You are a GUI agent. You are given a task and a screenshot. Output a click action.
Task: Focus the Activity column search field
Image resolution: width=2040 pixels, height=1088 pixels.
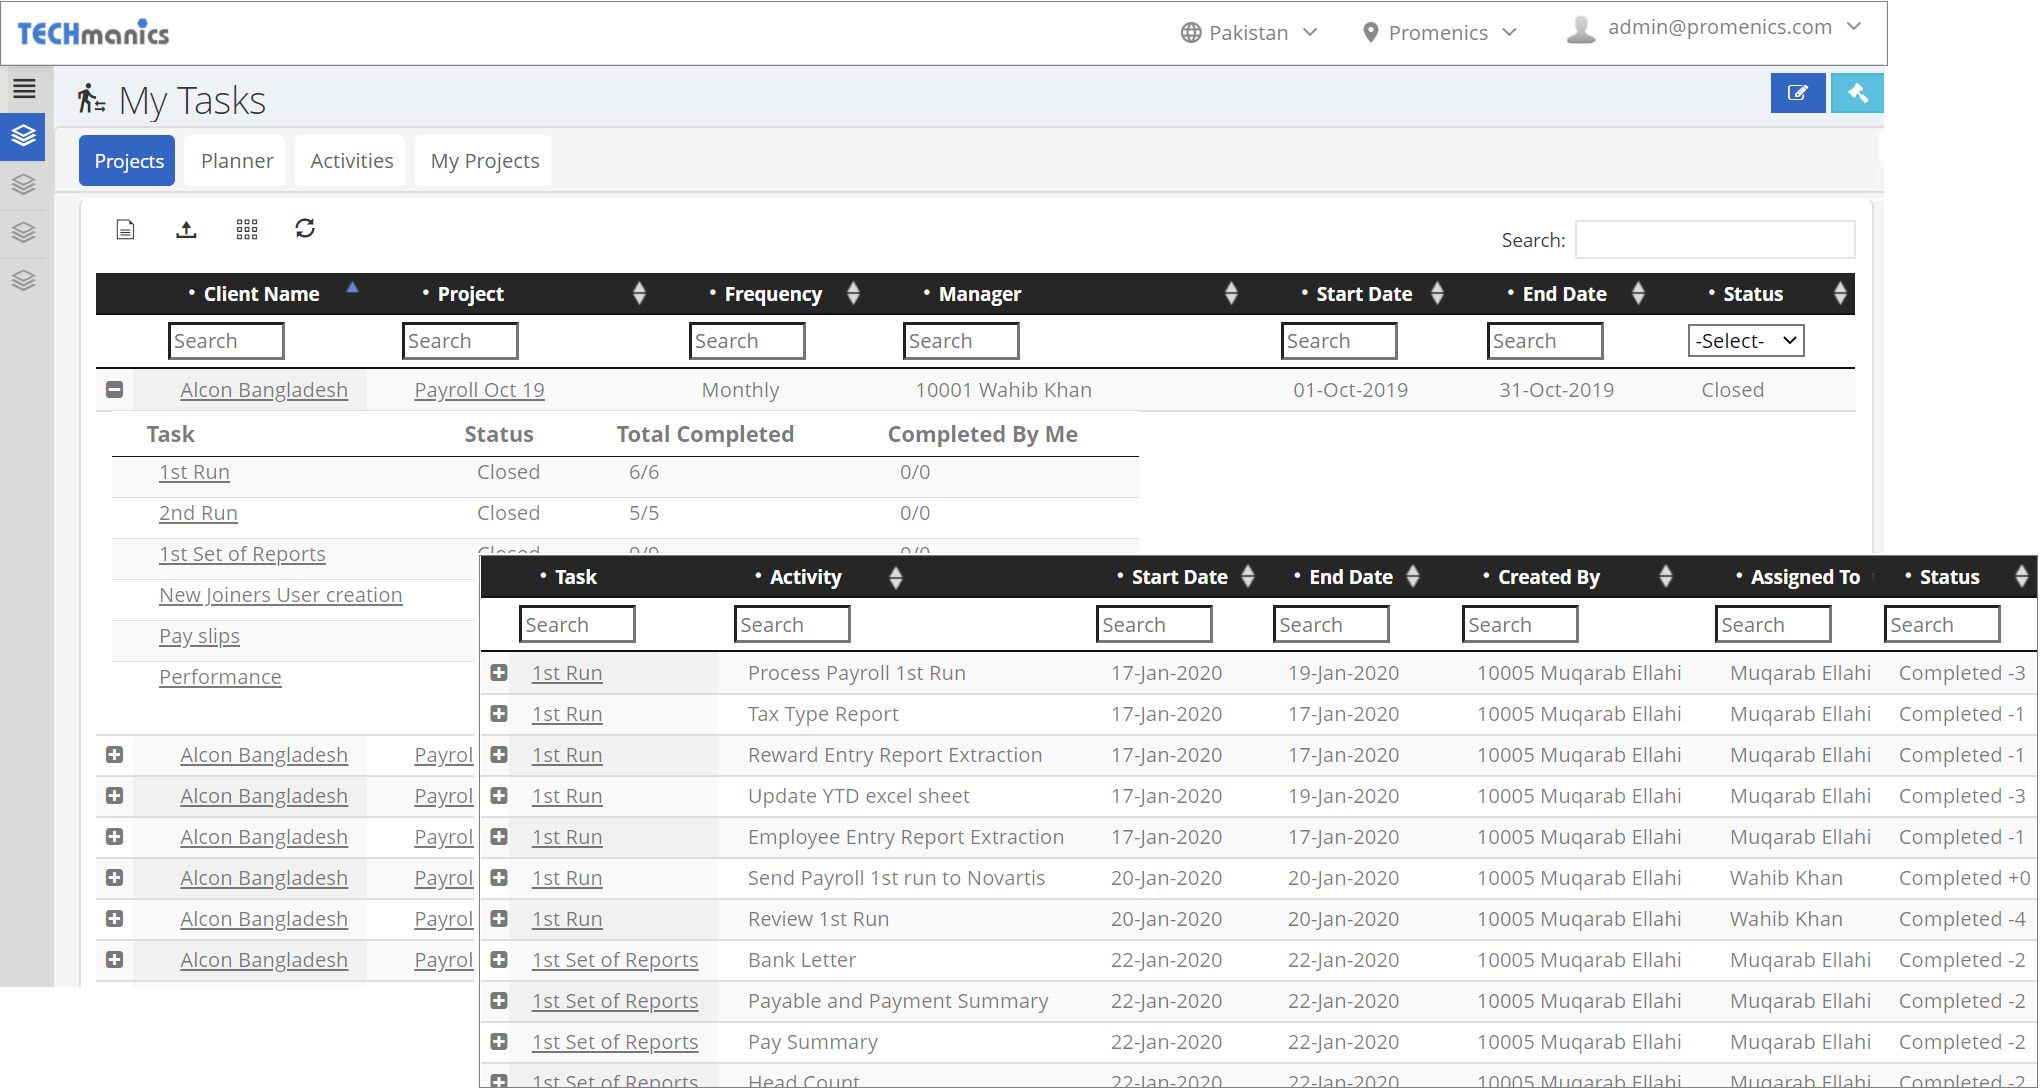tap(792, 625)
